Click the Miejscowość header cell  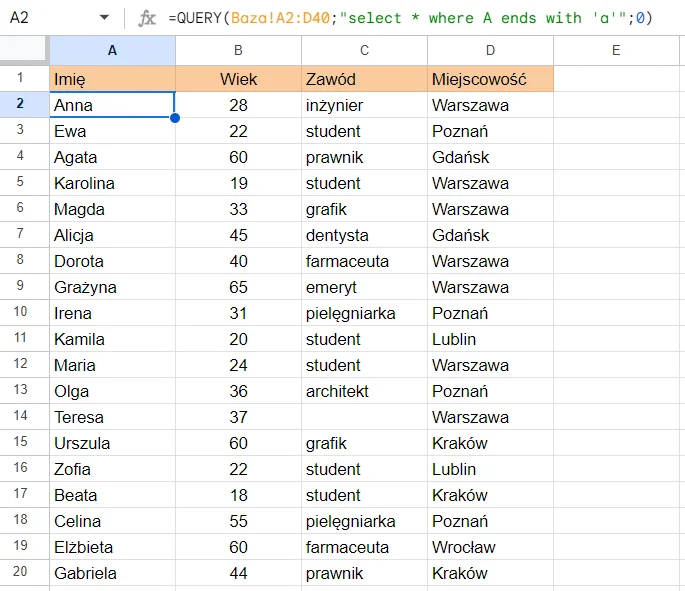pos(490,79)
